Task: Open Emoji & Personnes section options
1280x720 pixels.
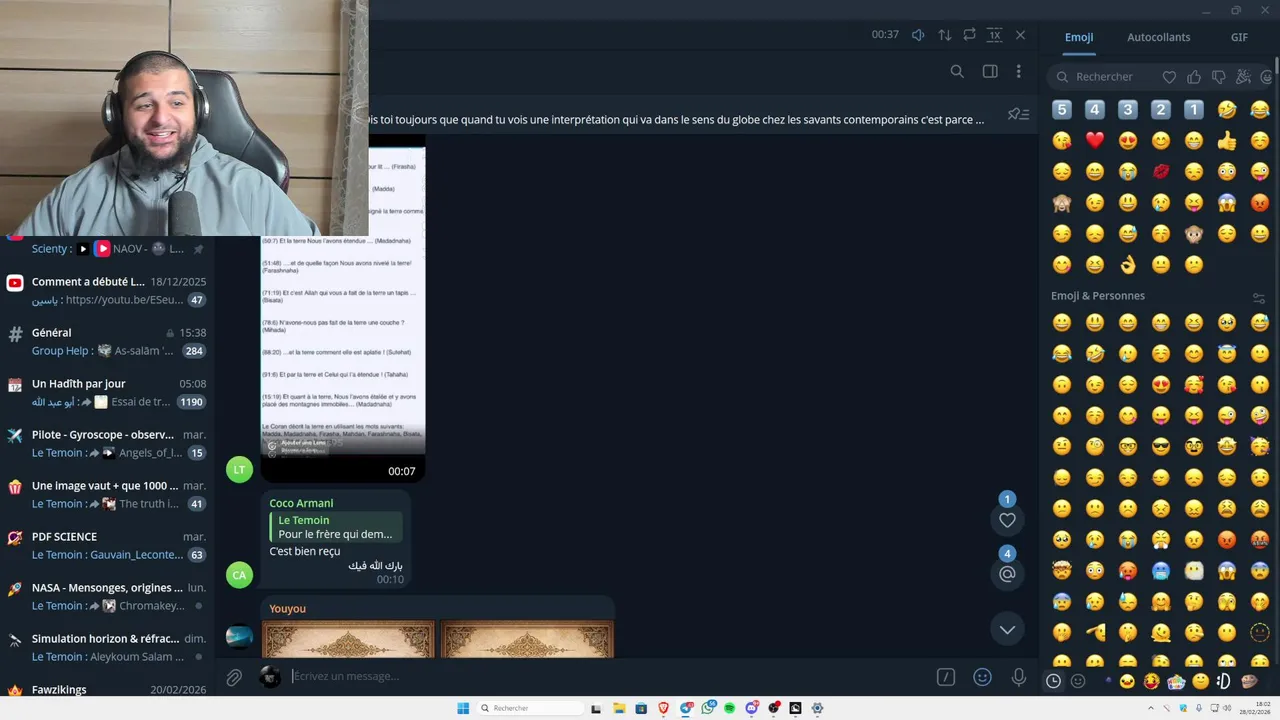Action: [x=1259, y=297]
